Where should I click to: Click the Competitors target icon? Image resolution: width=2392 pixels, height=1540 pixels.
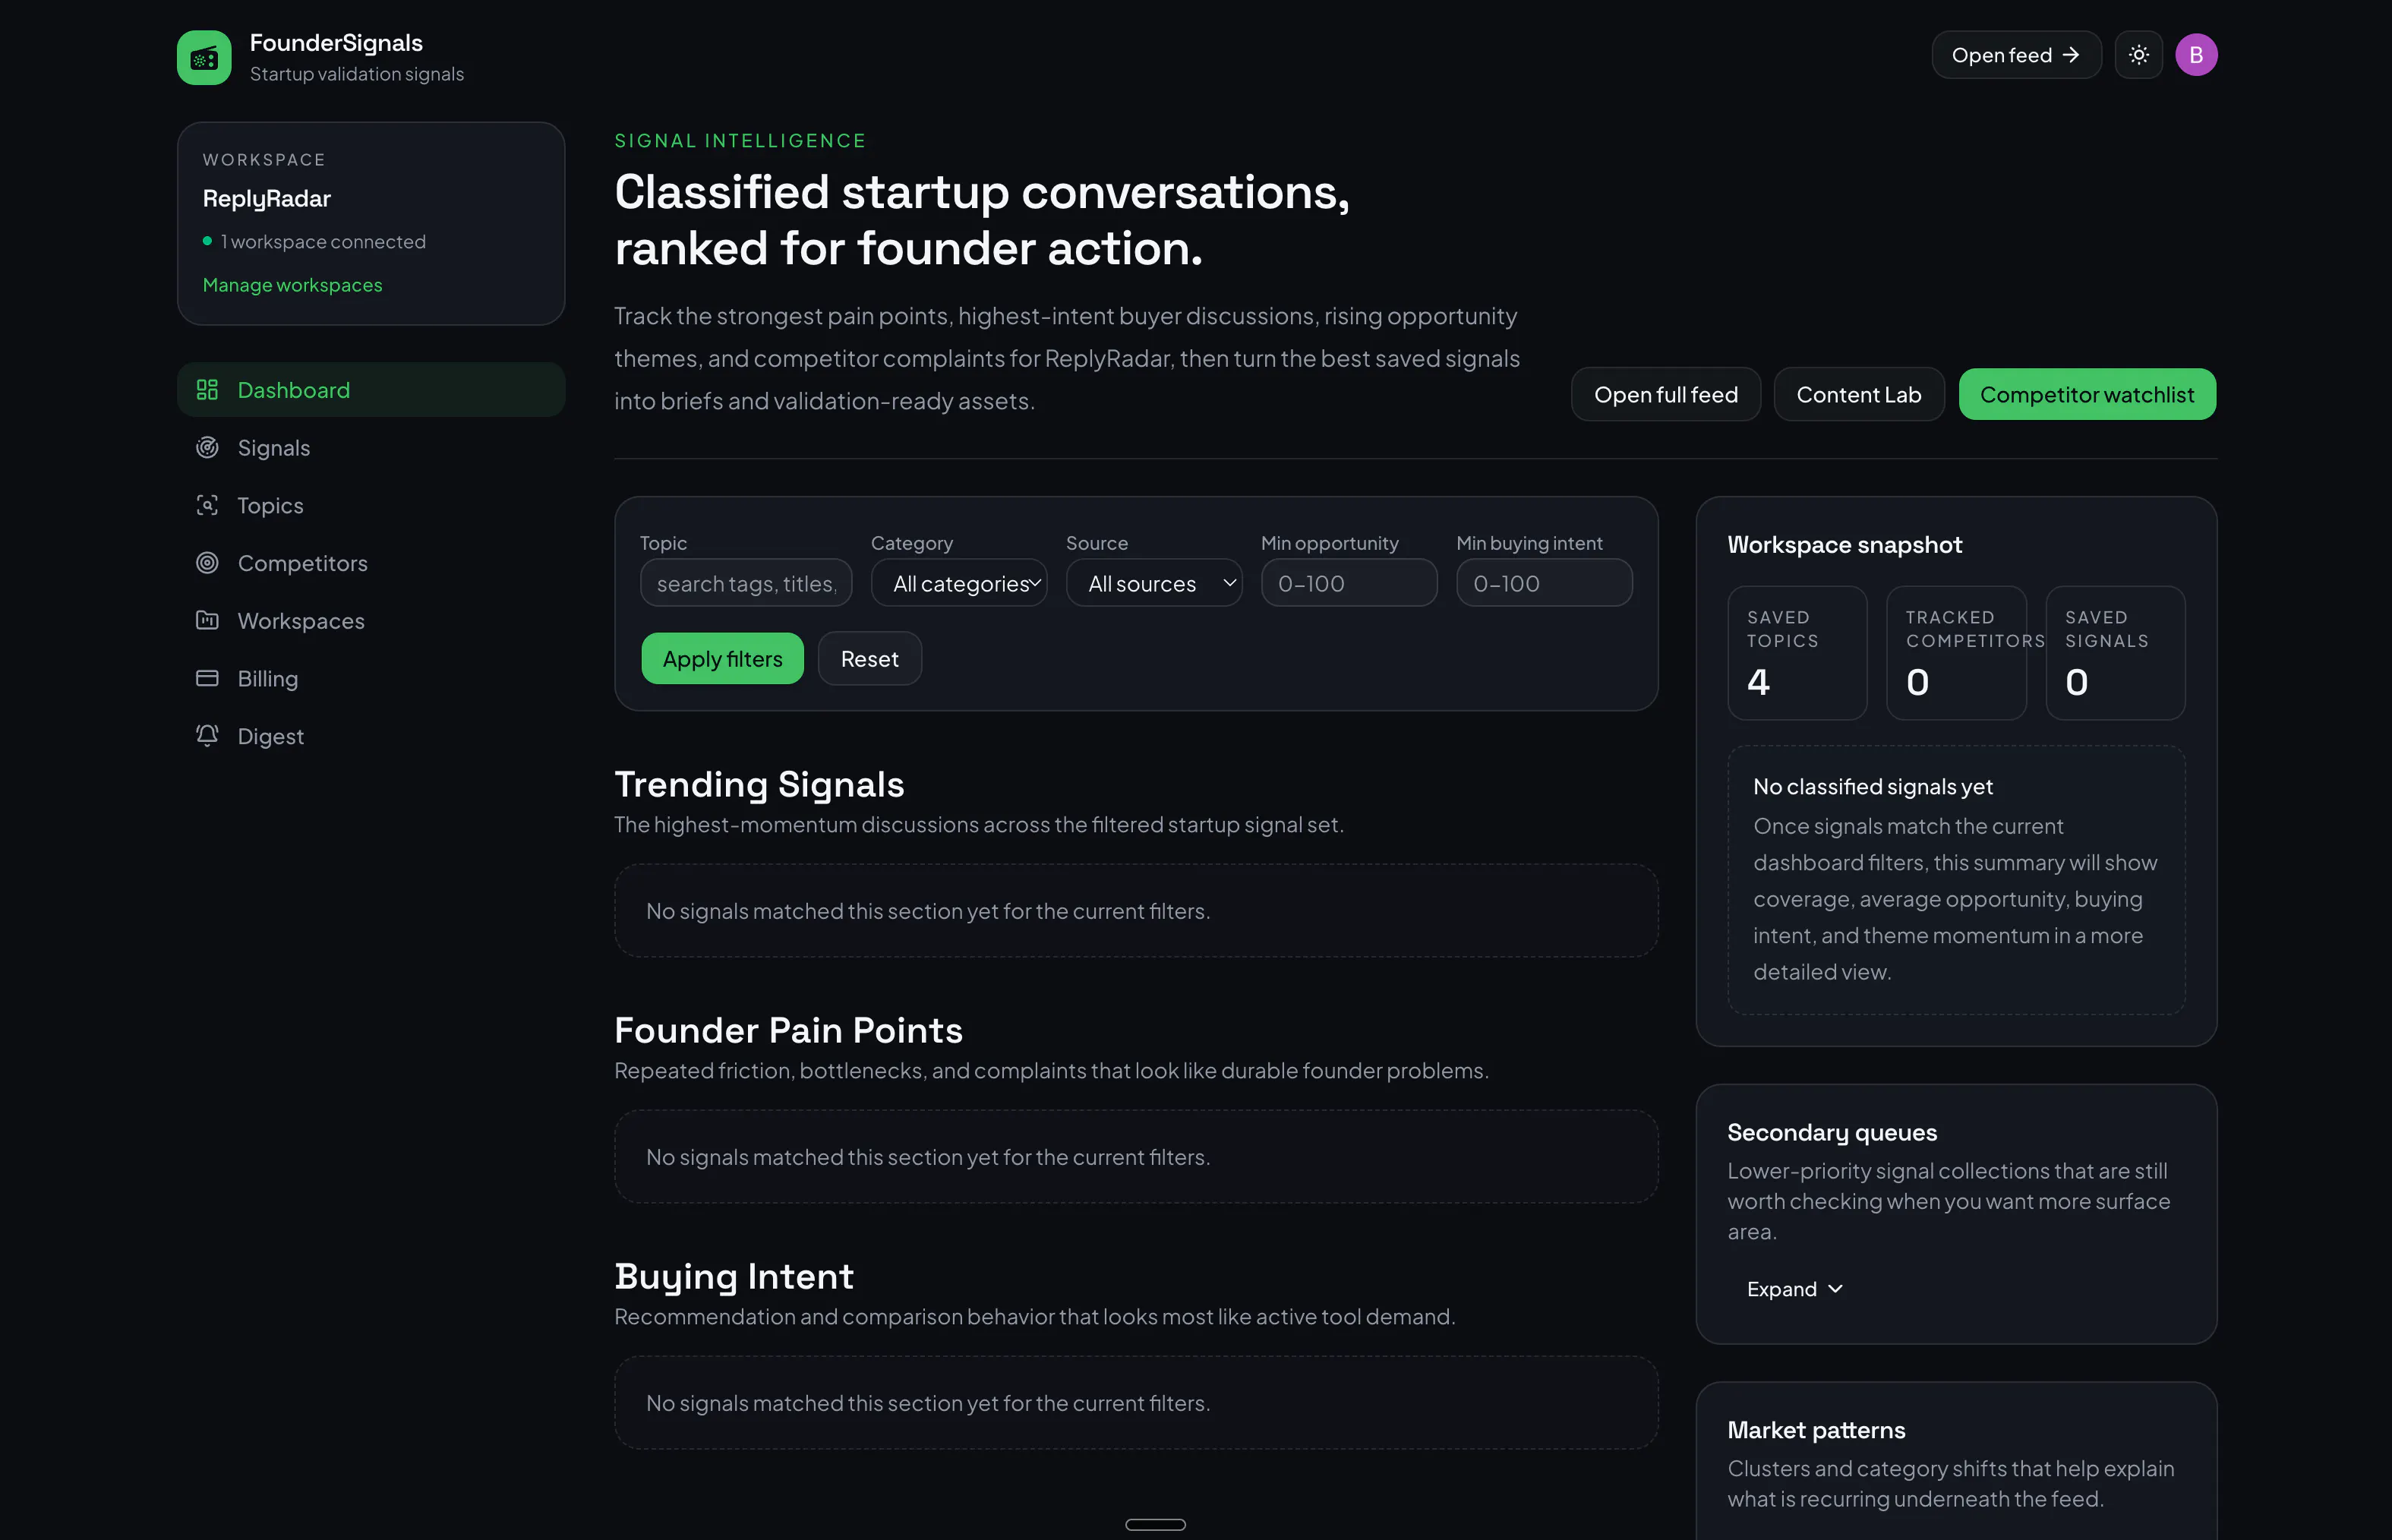pos(207,563)
